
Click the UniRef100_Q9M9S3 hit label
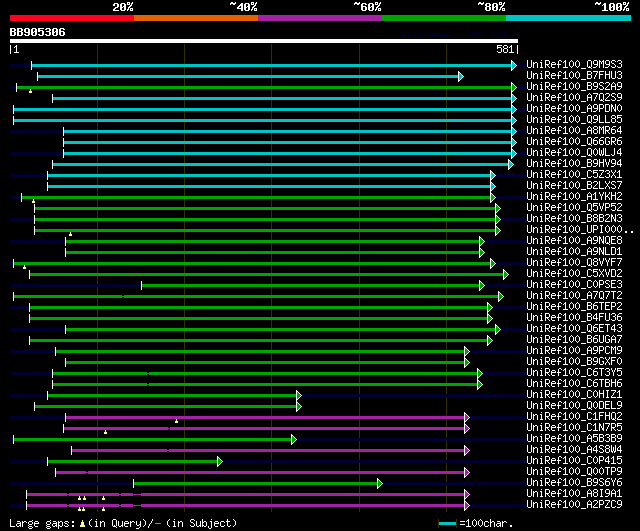(574, 64)
